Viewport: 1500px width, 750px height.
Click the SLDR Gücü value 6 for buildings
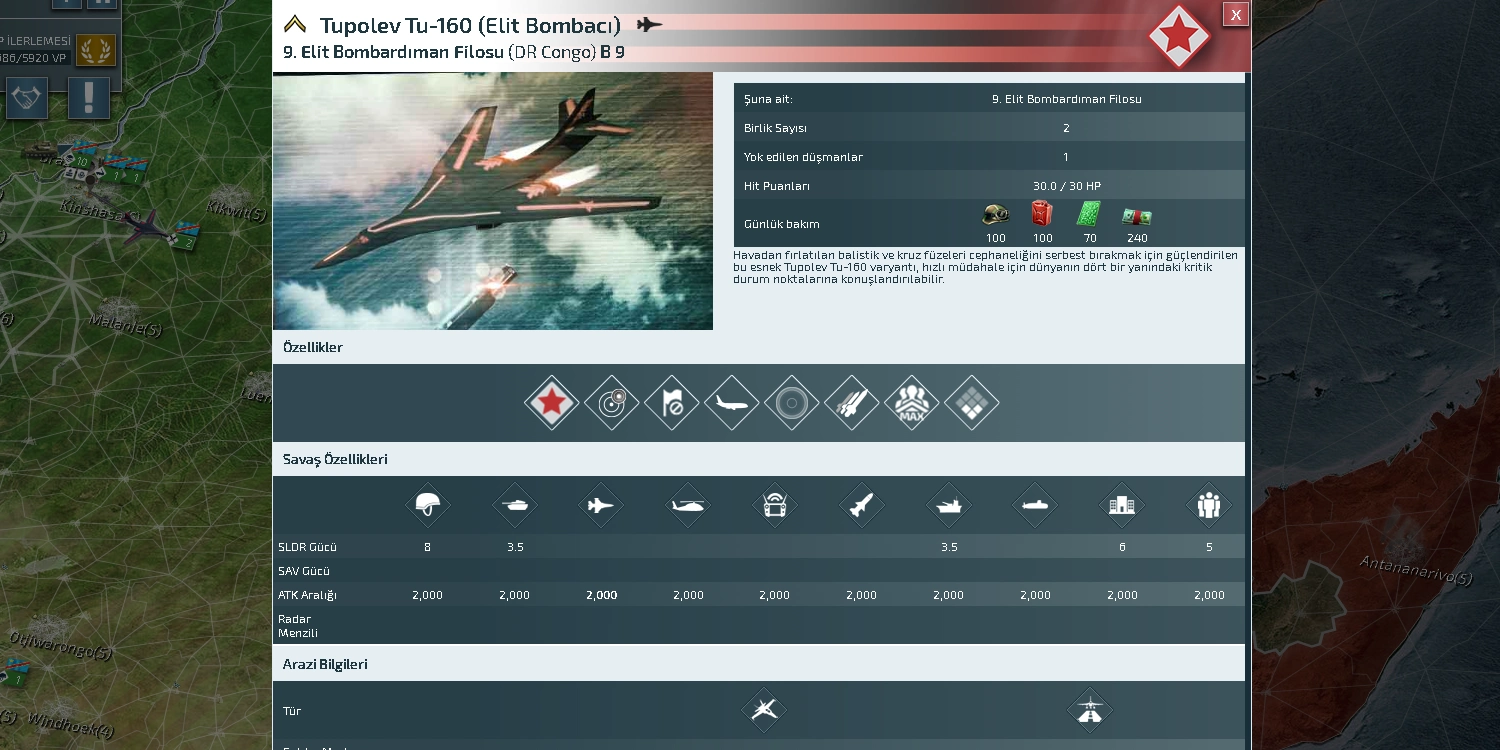pos(1122,547)
